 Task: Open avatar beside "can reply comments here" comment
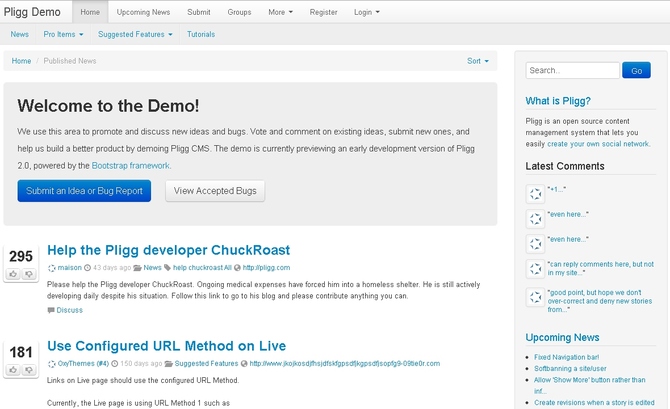tap(535, 269)
